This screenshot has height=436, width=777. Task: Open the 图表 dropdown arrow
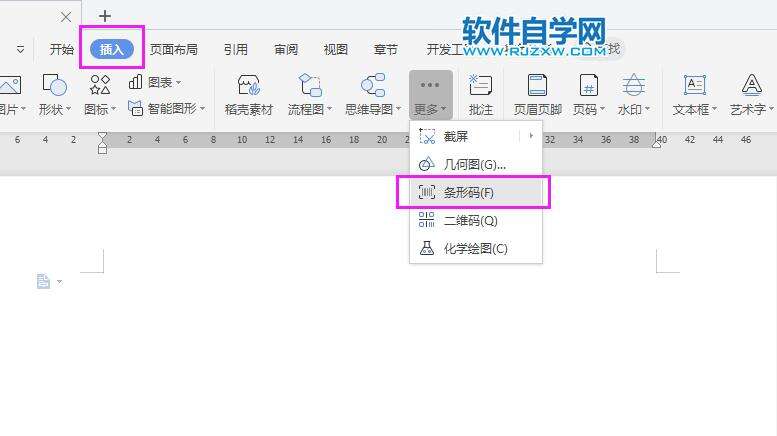click(x=178, y=82)
